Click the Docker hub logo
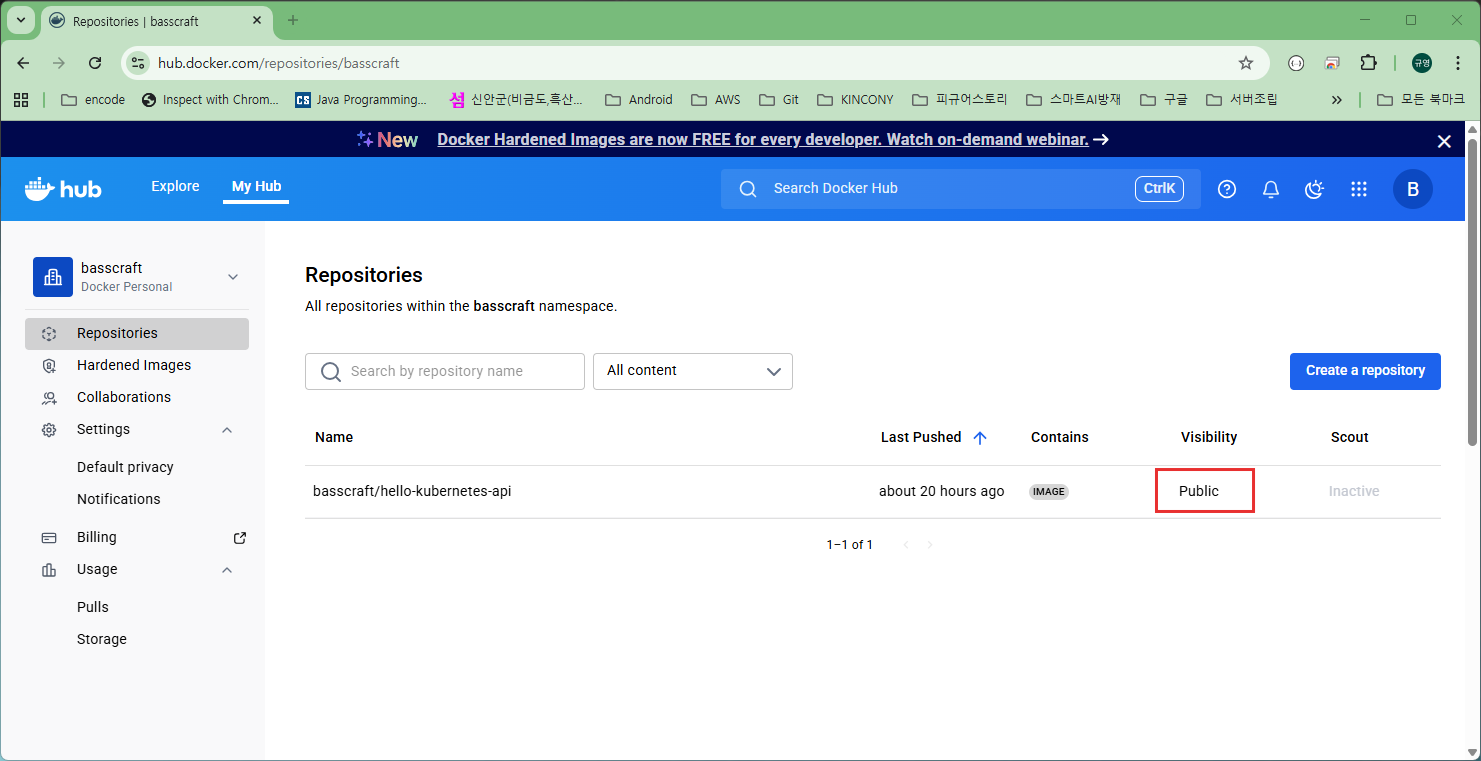 coord(63,188)
